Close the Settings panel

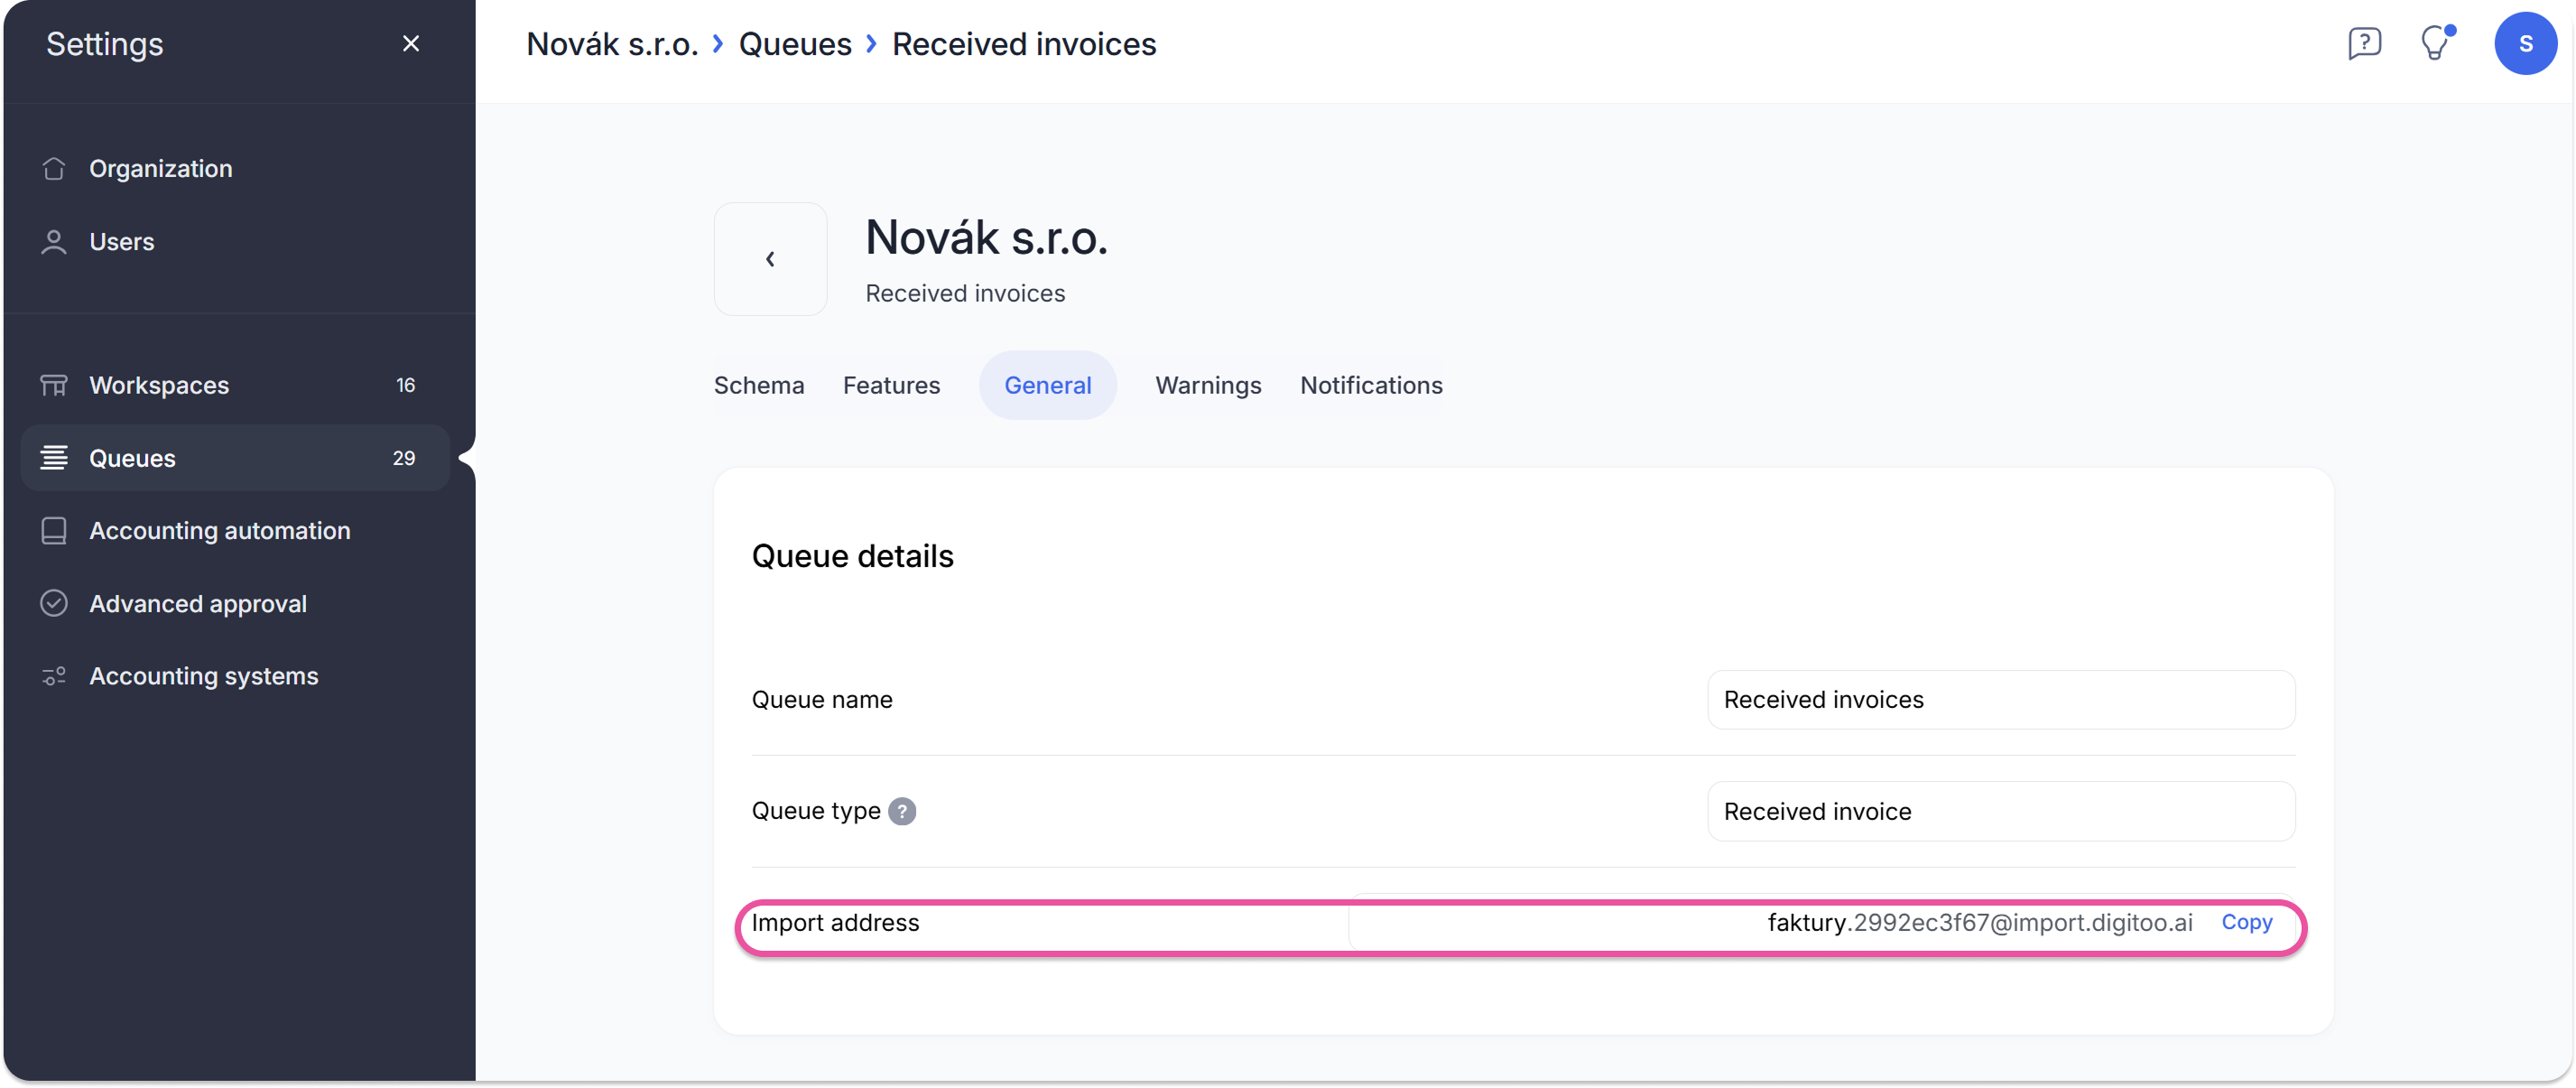[x=411, y=44]
